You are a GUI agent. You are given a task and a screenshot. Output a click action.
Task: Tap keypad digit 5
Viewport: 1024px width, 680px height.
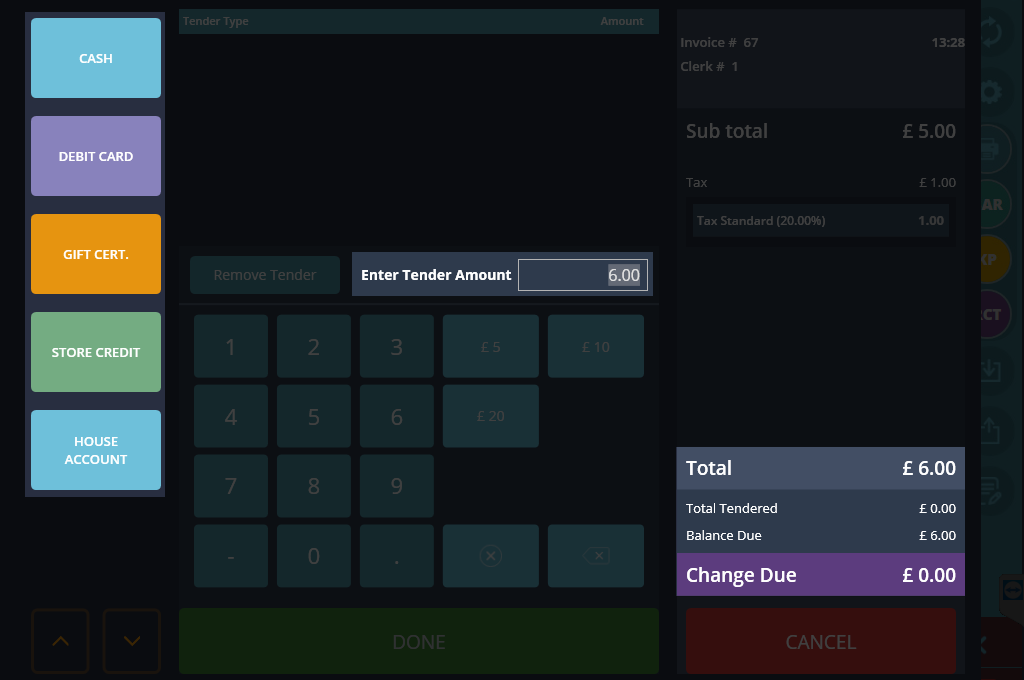(314, 416)
